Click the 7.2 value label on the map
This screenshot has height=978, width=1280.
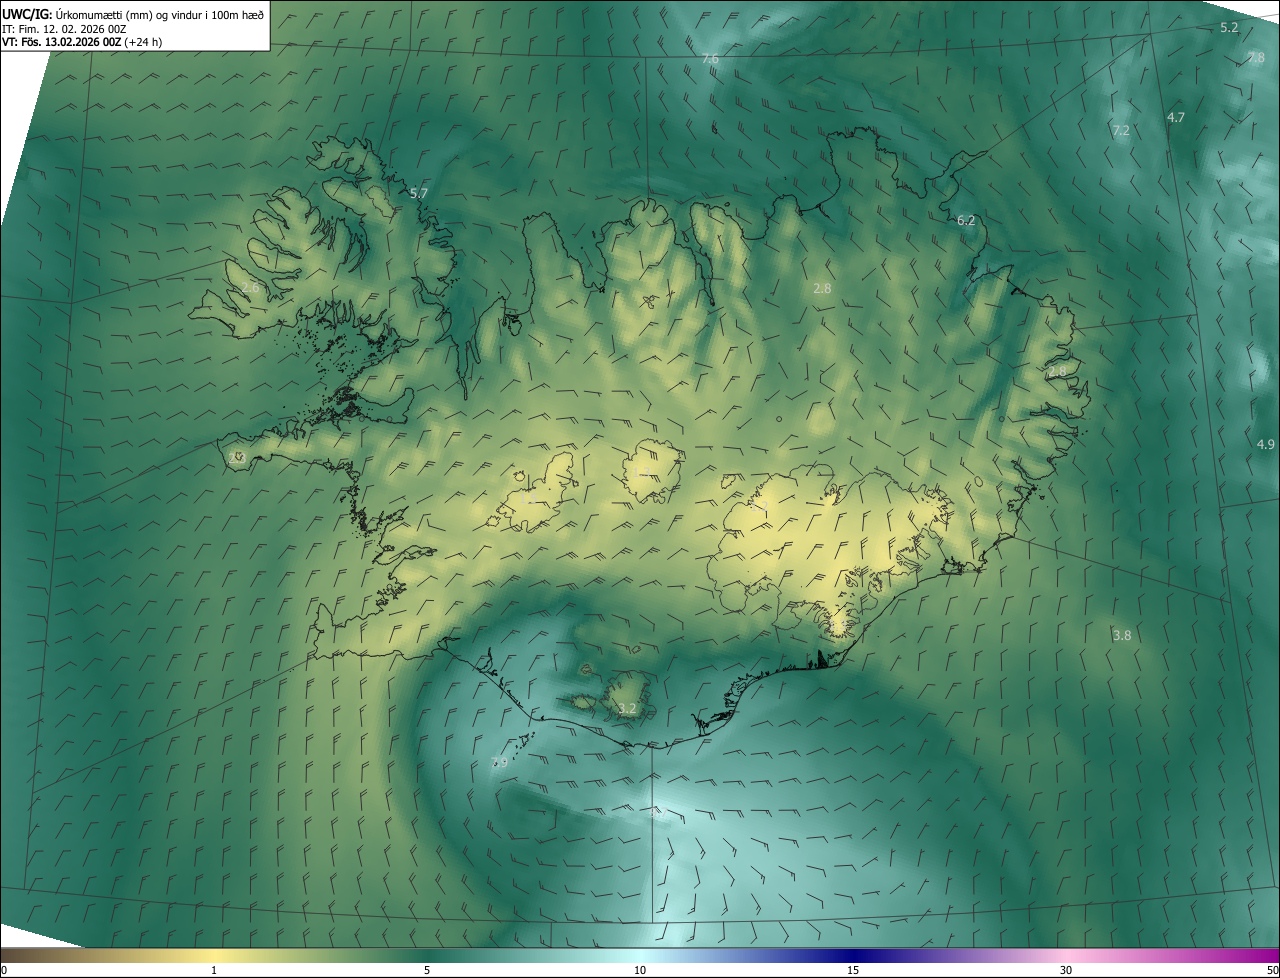point(1120,131)
